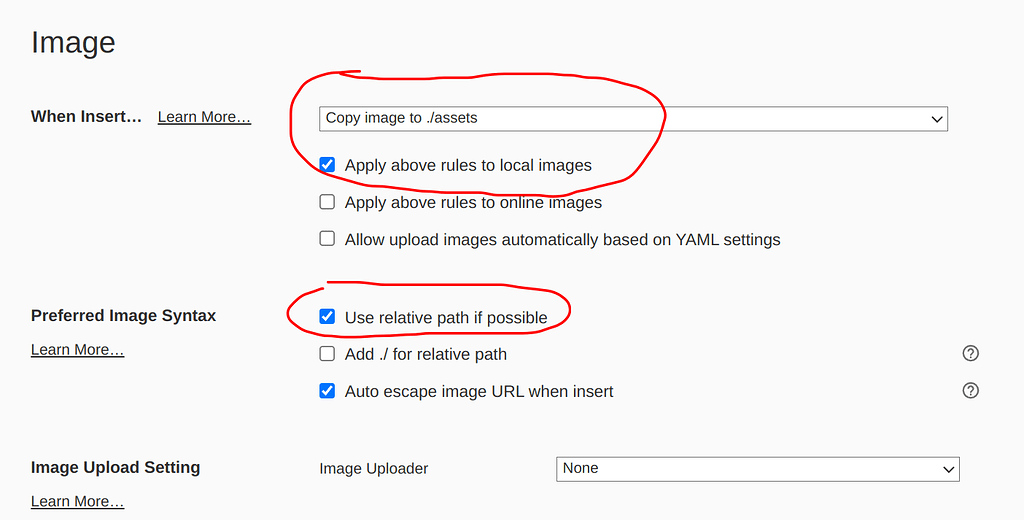Image resolution: width=1024 pixels, height=520 pixels.
Task: Open Learn More link beside When Insert
Action: (204, 117)
